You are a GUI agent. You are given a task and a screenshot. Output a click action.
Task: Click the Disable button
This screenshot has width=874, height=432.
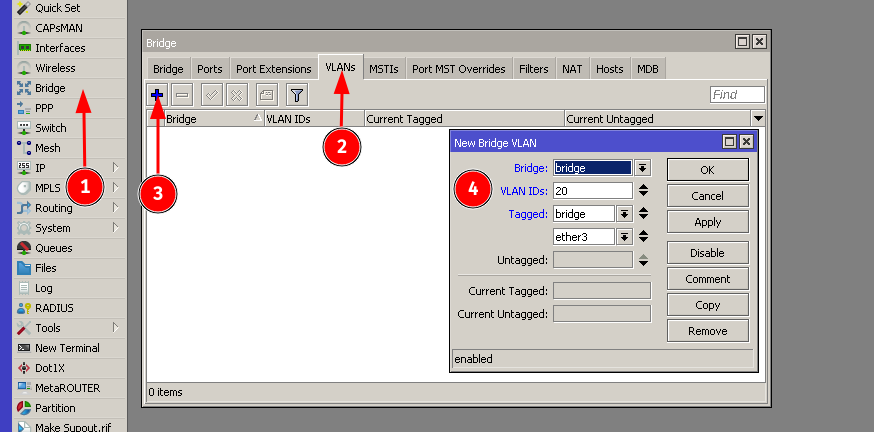(x=707, y=253)
